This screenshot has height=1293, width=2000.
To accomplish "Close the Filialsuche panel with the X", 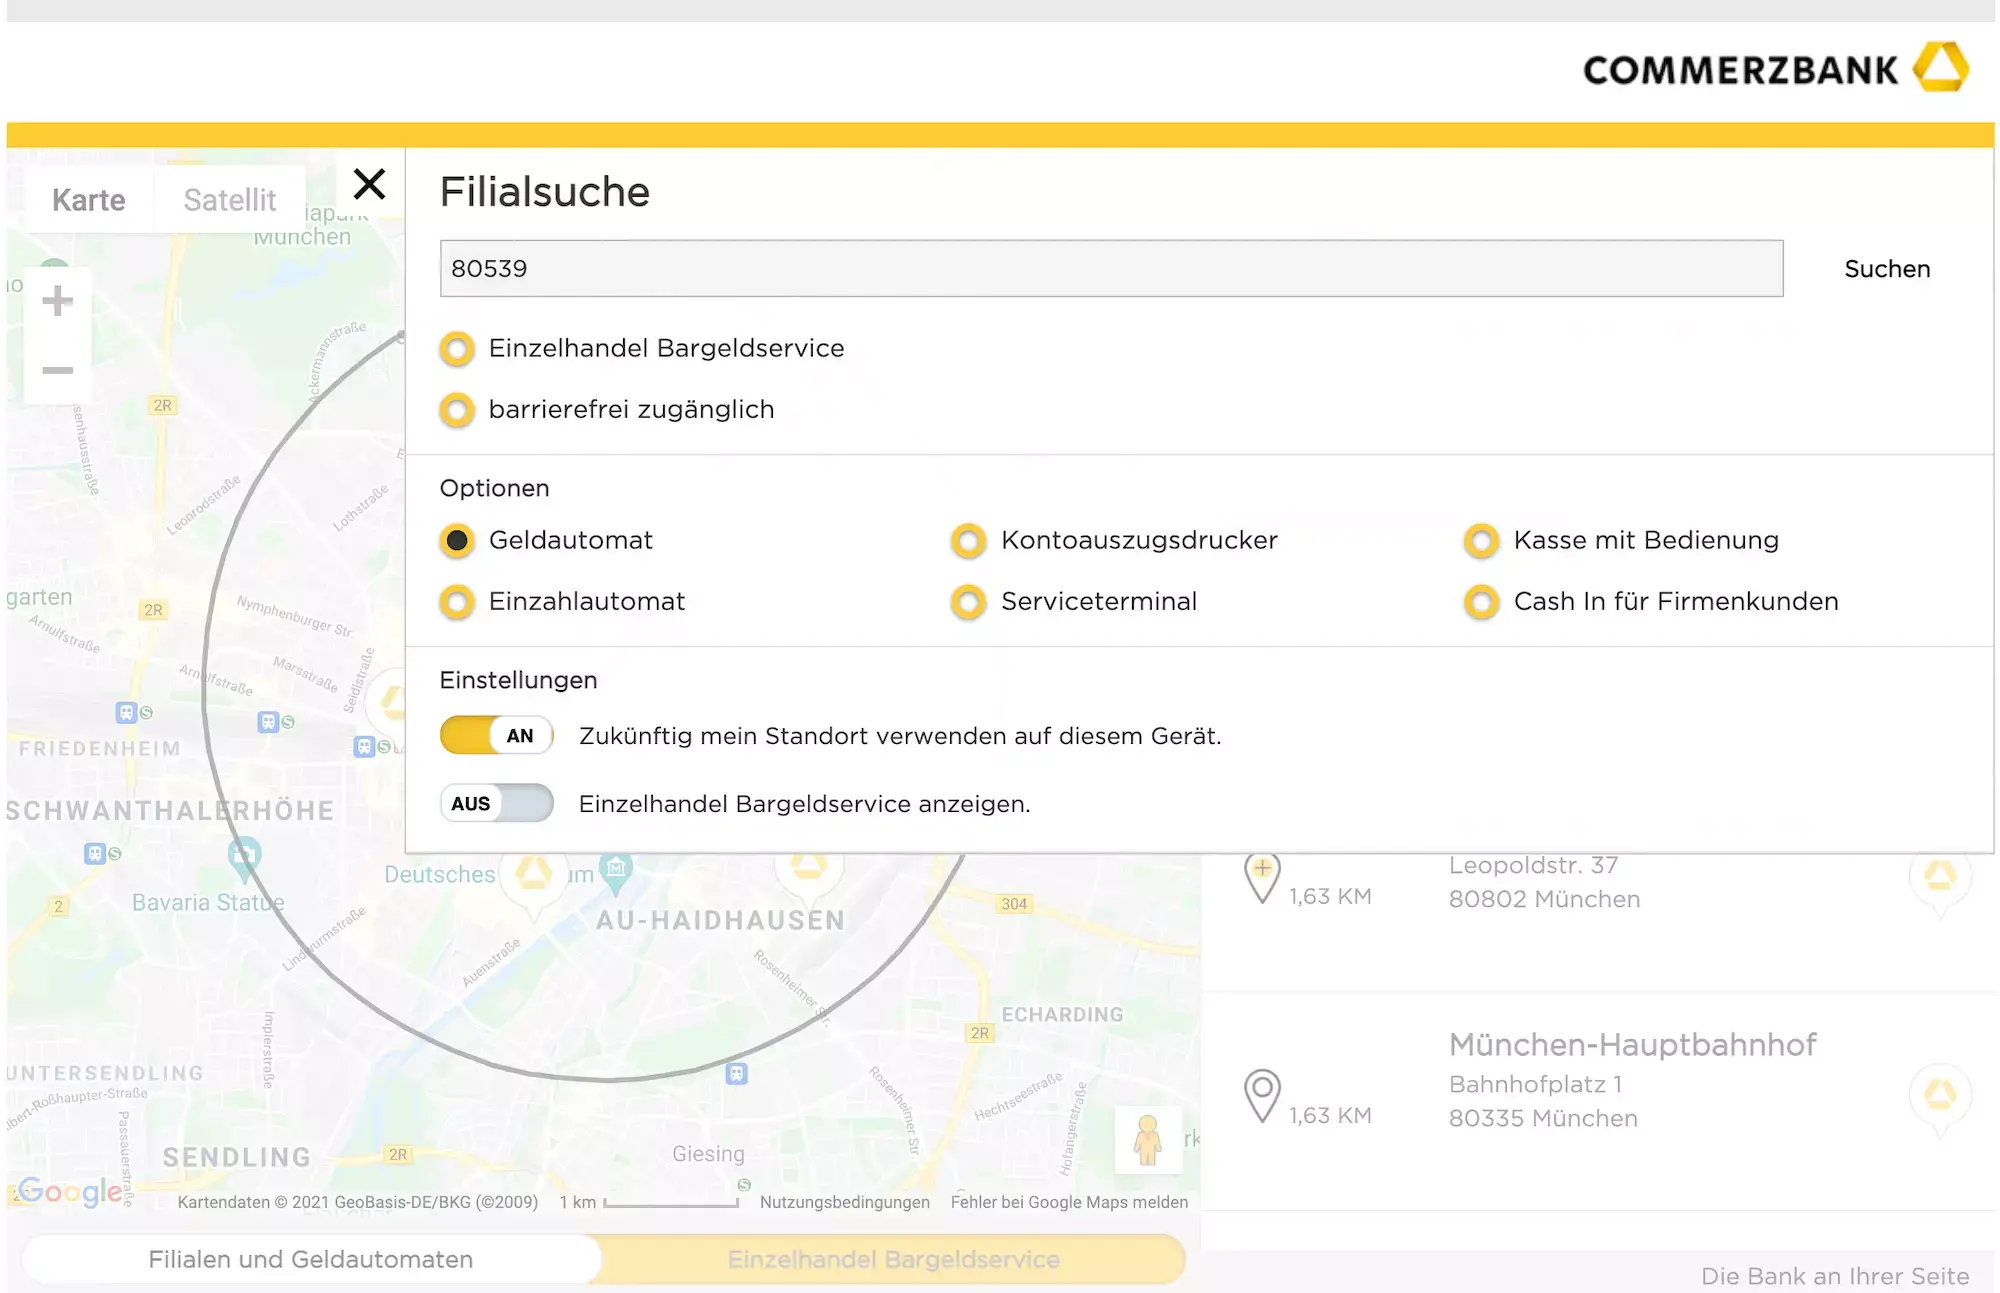I will point(369,184).
